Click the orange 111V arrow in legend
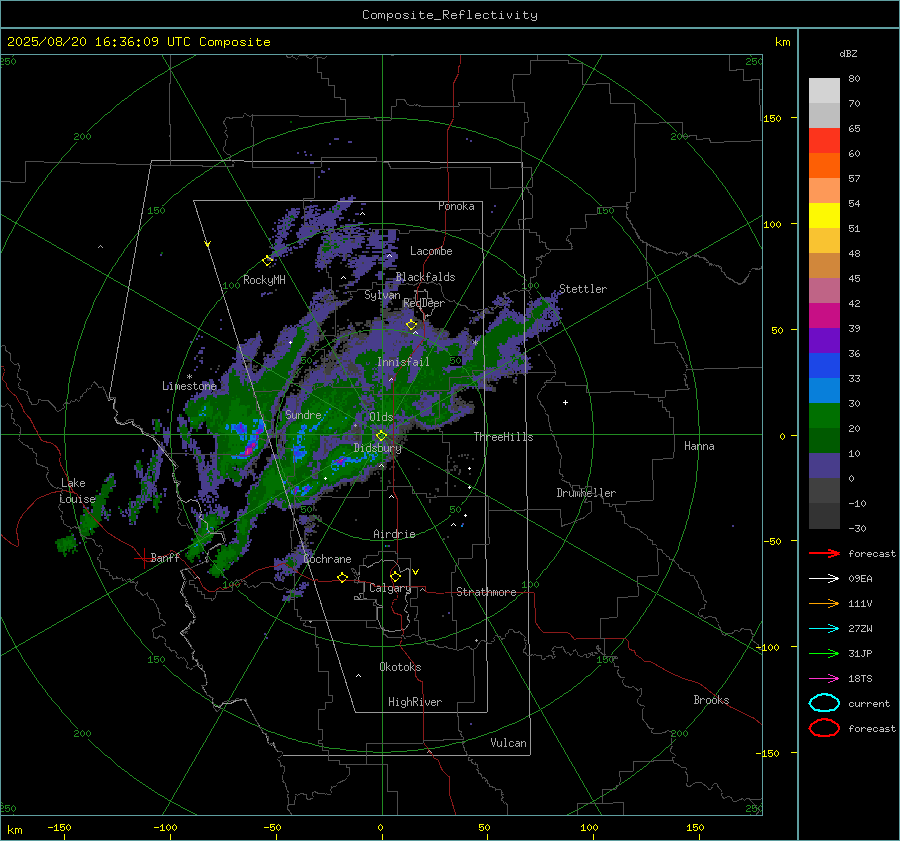The height and width of the screenshot is (841, 900). click(824, 603)
